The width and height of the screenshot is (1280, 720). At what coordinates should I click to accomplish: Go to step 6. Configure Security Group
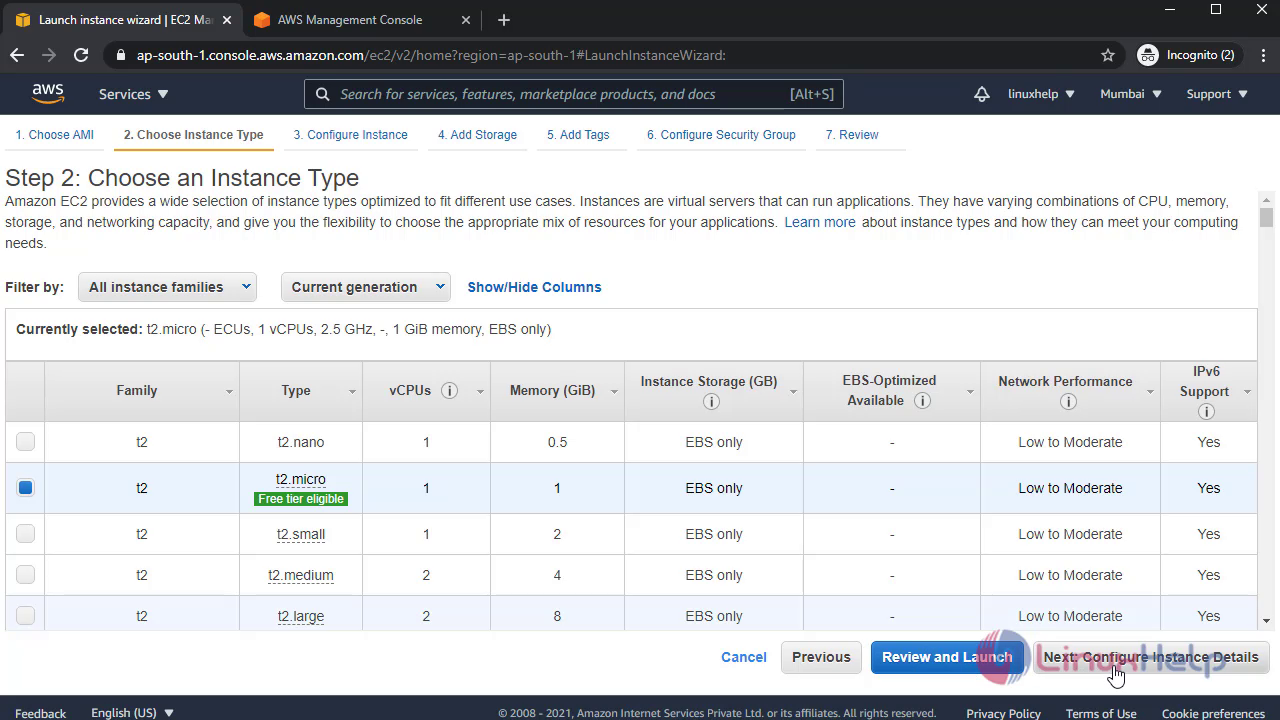pos(721,135)
